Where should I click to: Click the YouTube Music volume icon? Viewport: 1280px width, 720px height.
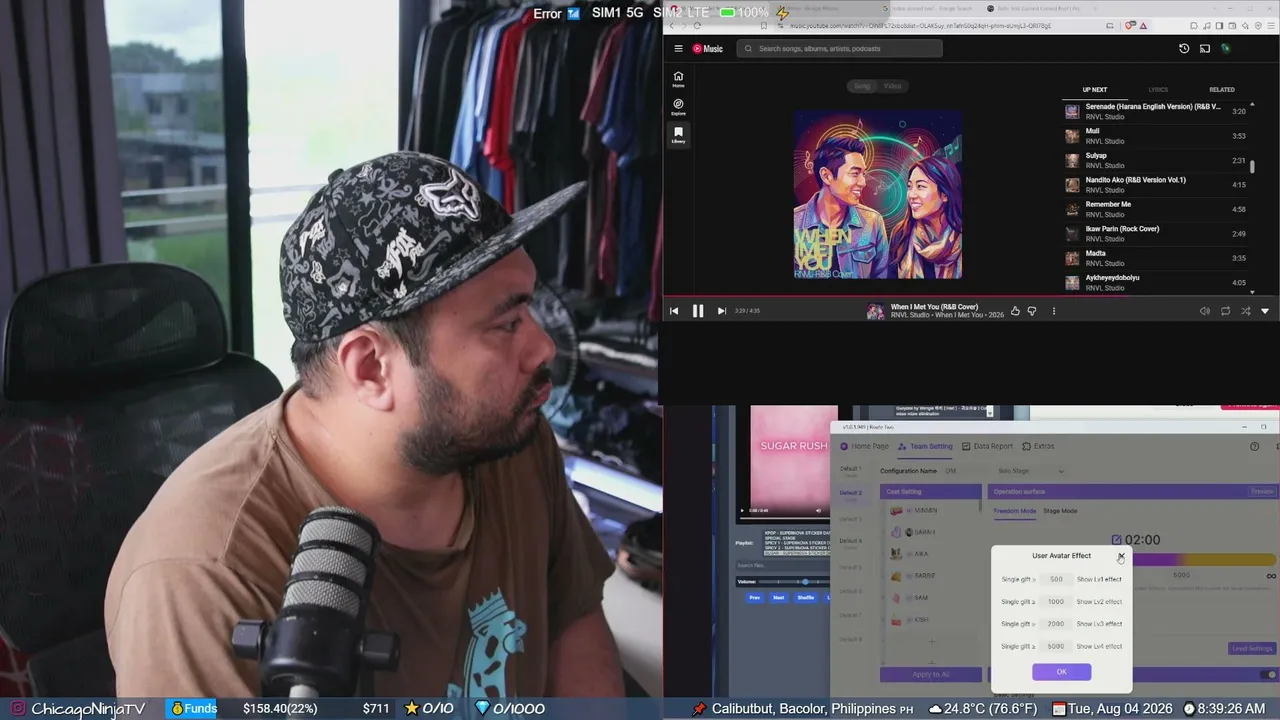(x=1205, y=311)
